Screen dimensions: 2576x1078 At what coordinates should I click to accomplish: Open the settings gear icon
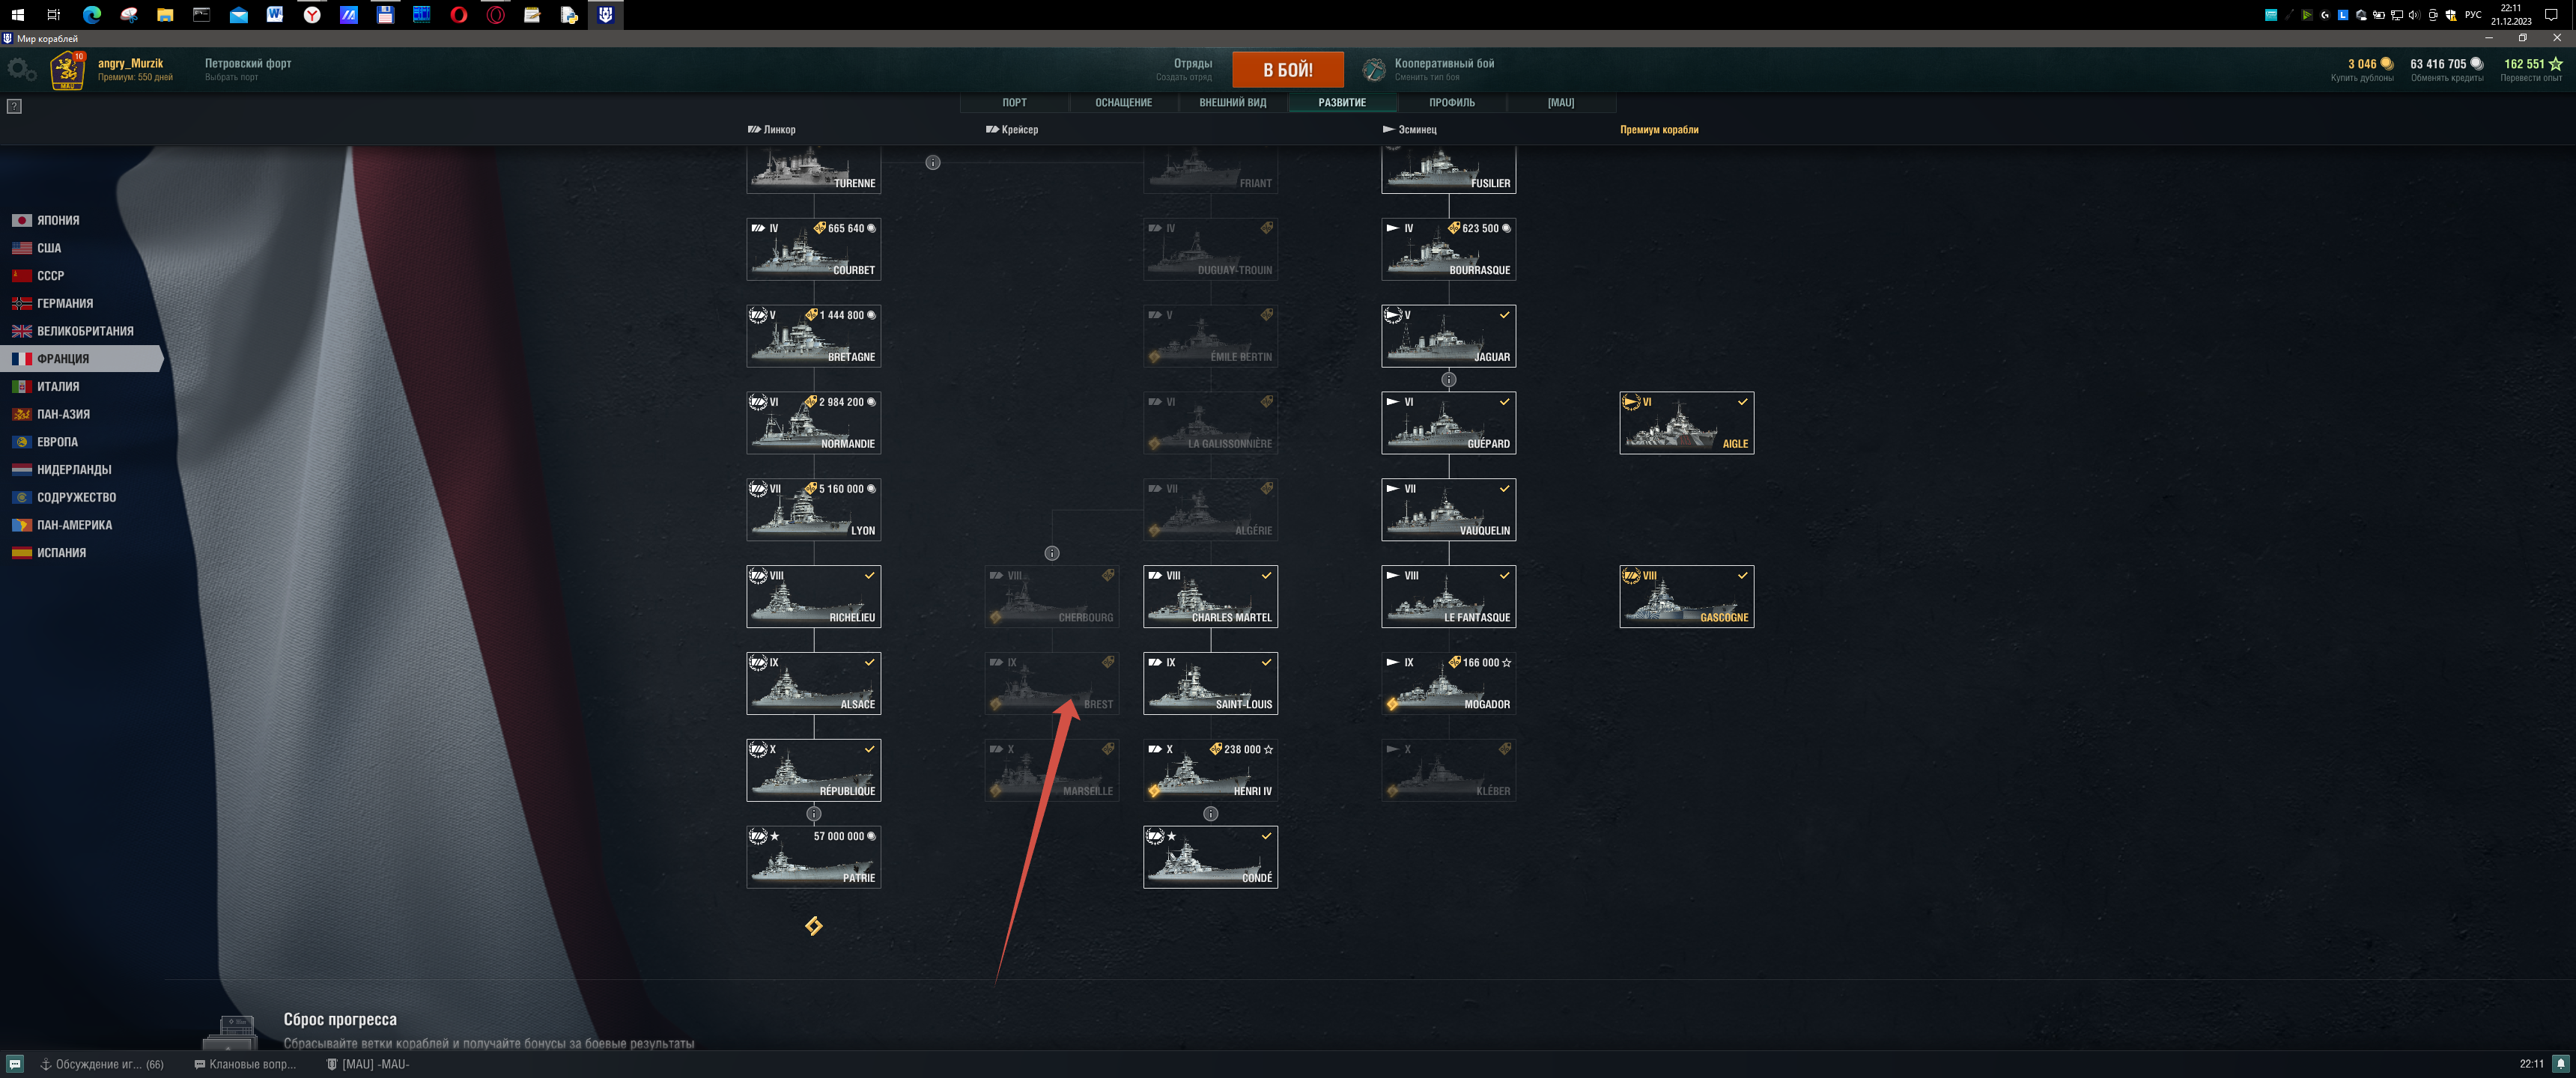click(20, 70)
